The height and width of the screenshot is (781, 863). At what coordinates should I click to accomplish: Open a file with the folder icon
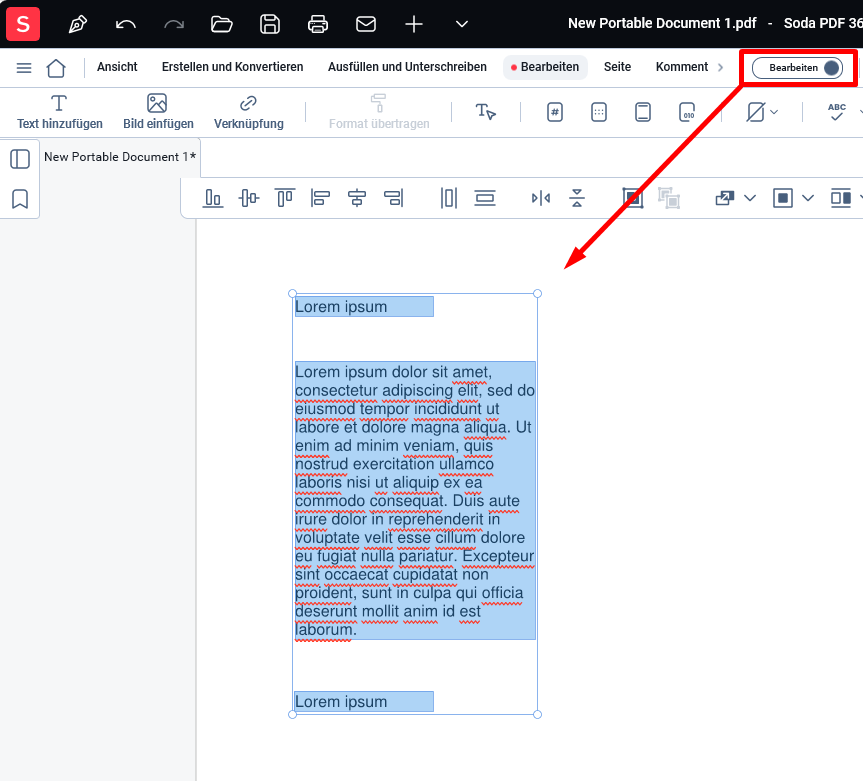click(x=222, y=24)
